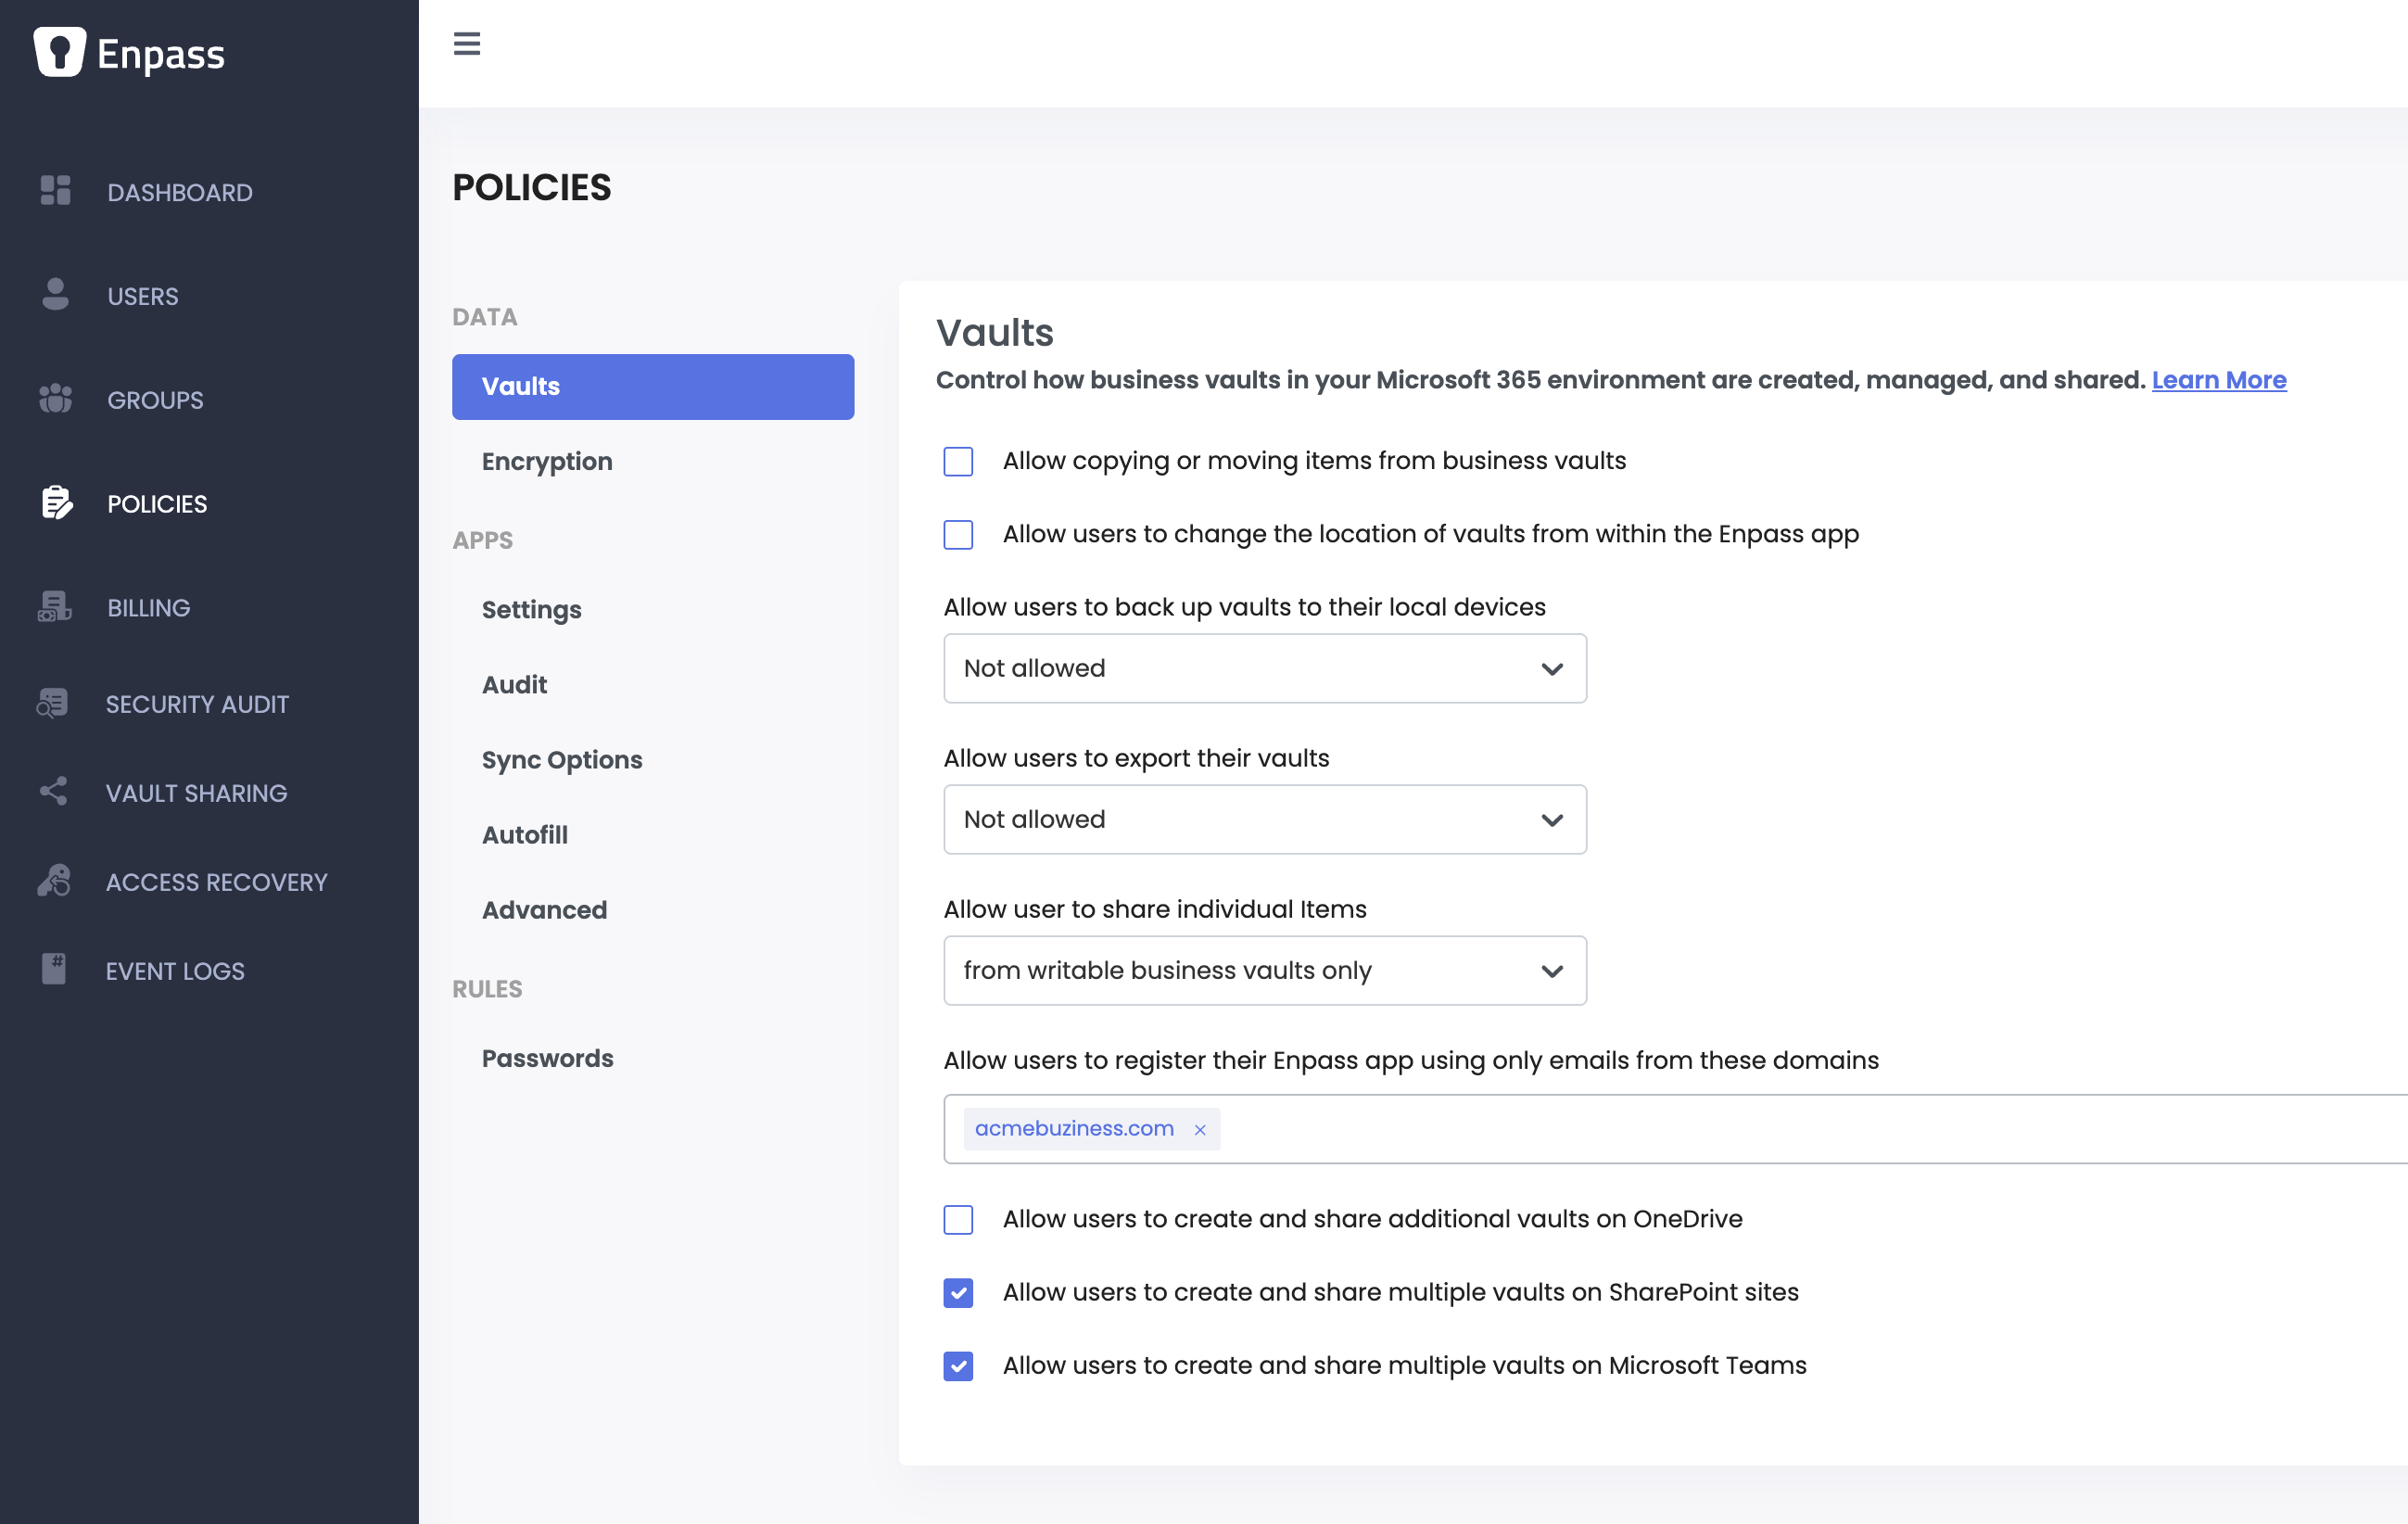The height and width of the screenshot is (1524, 2408).
Task: Click the Enpass brand name
Action: [x=161, y=54]
